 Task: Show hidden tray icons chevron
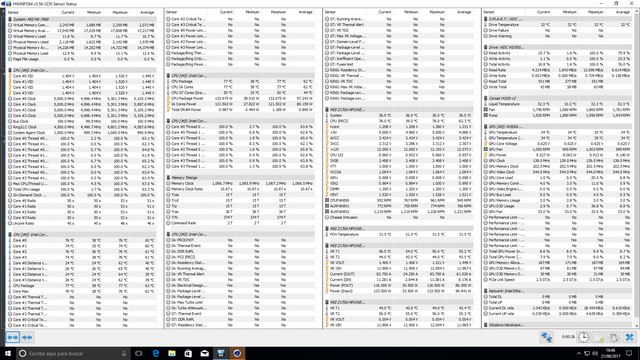pyautogui.click(x=578, y=353)
